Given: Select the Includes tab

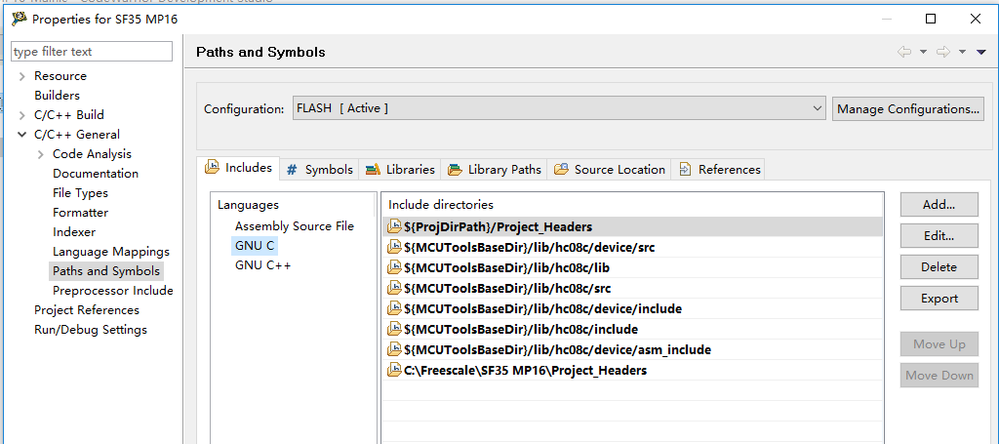Looking at the screenshot, I should point(238,168).
